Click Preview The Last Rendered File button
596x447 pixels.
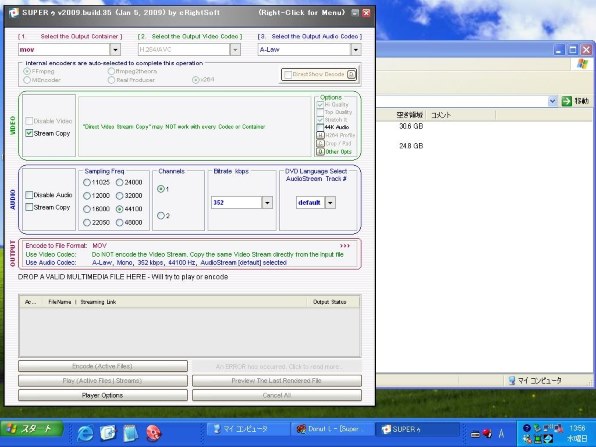point(277,380)
